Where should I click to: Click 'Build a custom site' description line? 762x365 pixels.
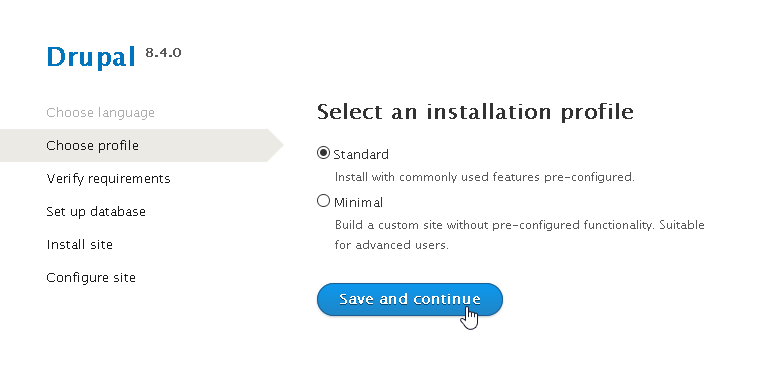click(x=520, y=225)
